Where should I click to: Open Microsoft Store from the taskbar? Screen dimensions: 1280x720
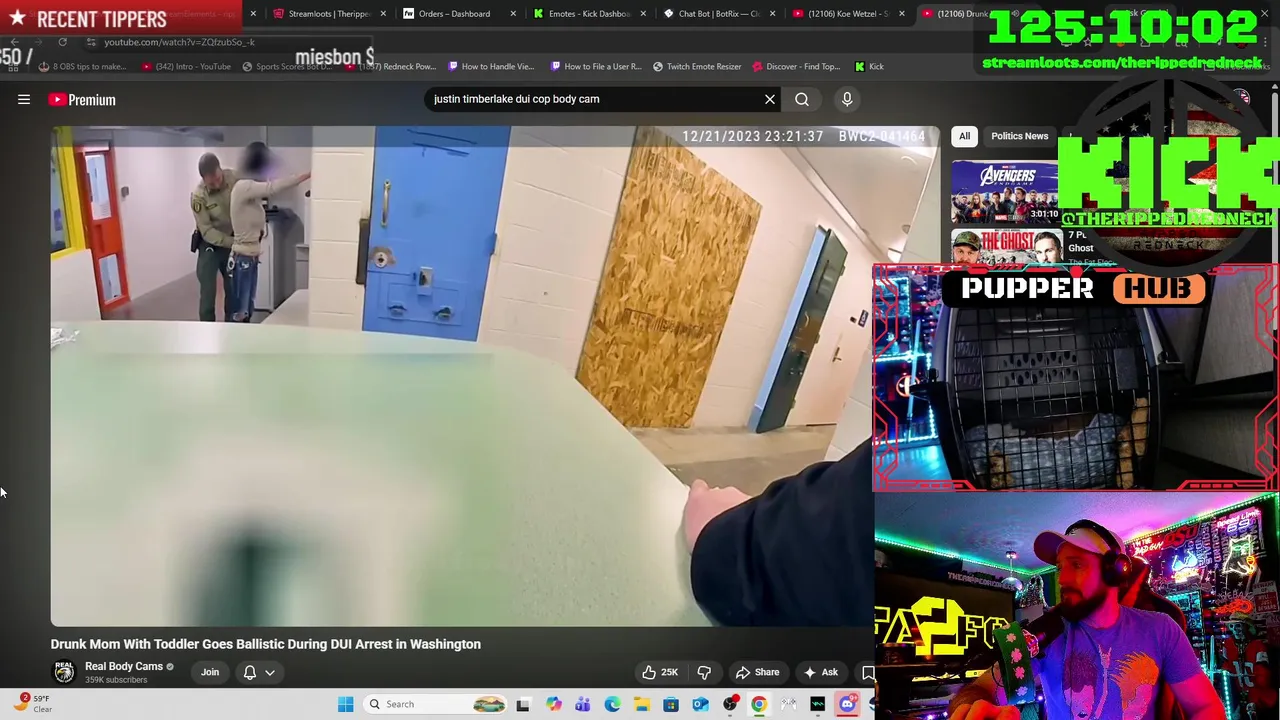click(671, 704)
